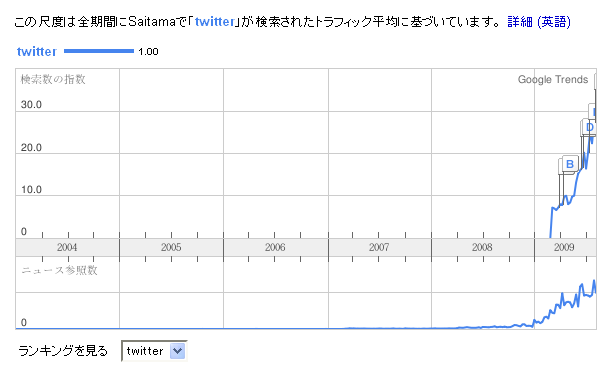Click the twitter link in the heading sentence

[215, 22]
